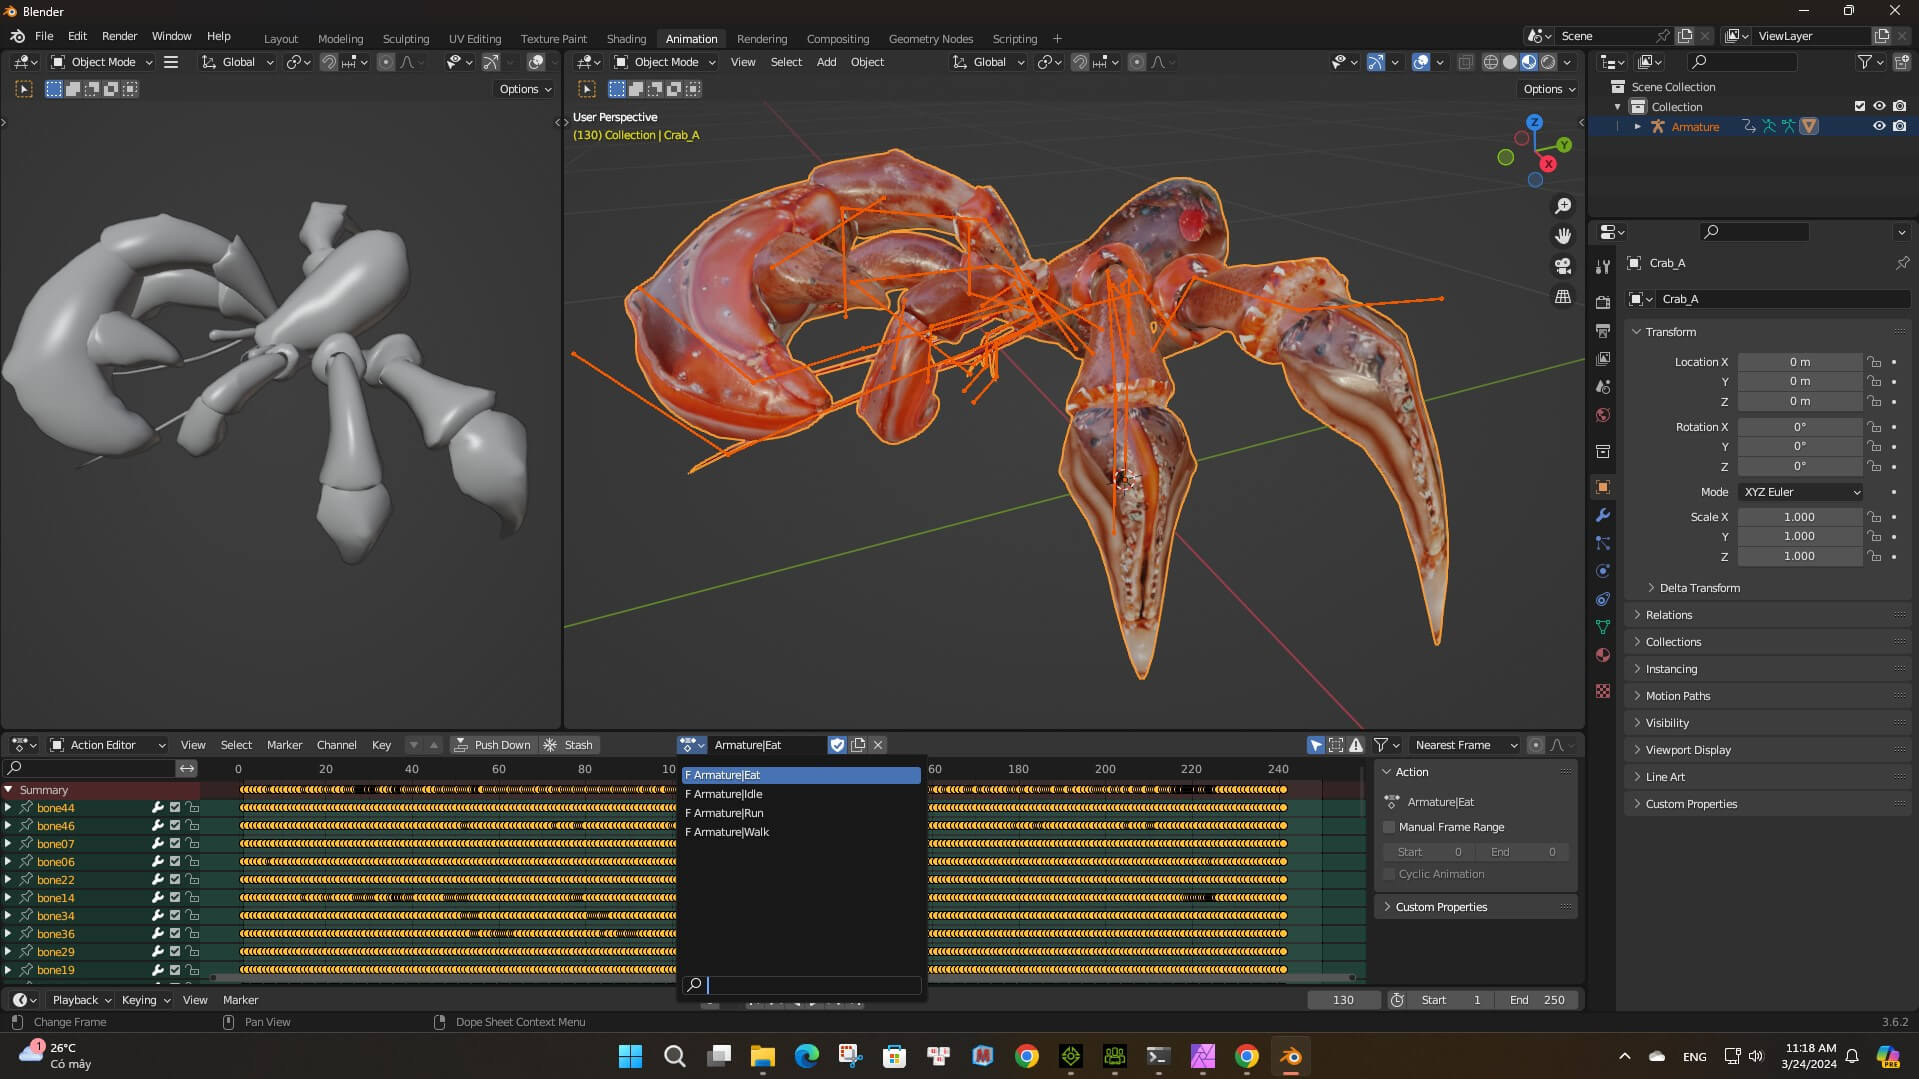Viewport: 1919px width, 1079px height.
Task: Expand the Armature outliner item
Action: tap(1637, 127)
